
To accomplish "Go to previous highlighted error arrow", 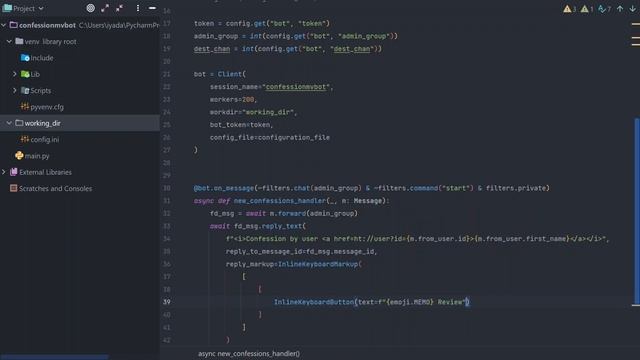I will pyautogui.click(x=620, y=9).
